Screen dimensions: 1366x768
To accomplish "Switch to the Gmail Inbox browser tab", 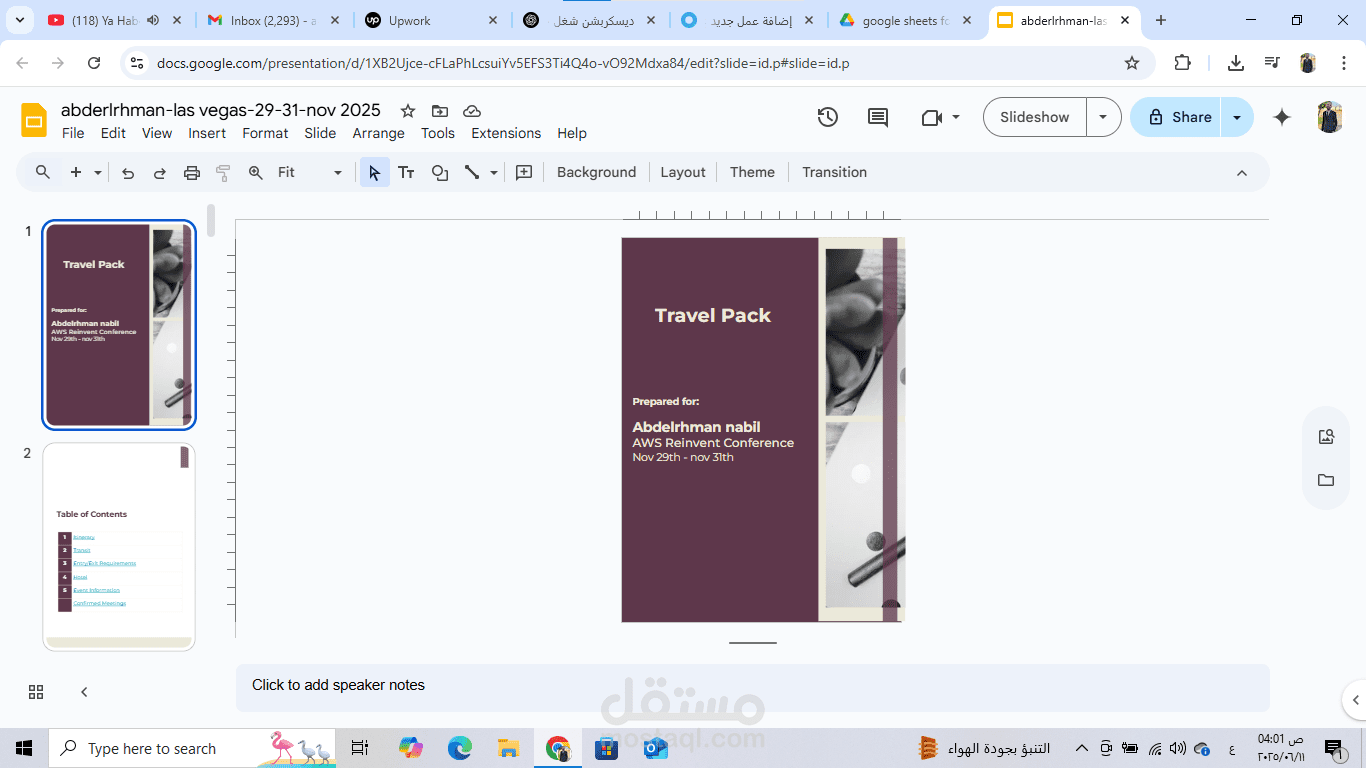I will 272,20.
